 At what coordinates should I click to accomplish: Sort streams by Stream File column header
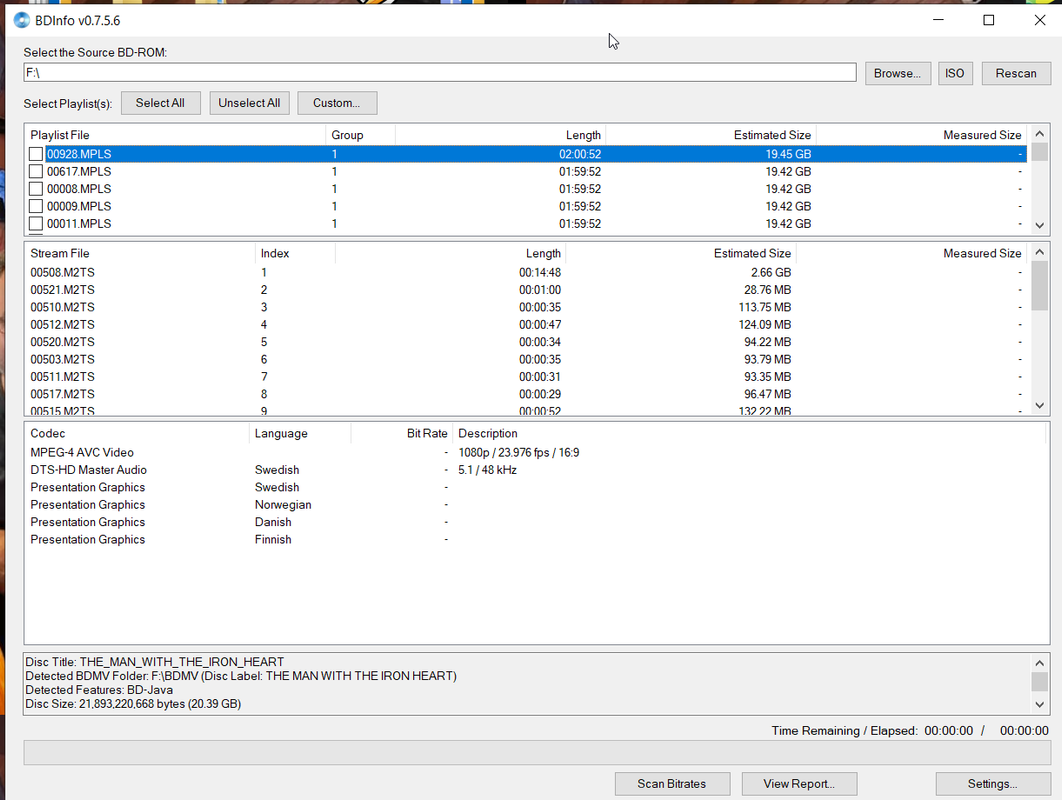click(x=140, y=253)
